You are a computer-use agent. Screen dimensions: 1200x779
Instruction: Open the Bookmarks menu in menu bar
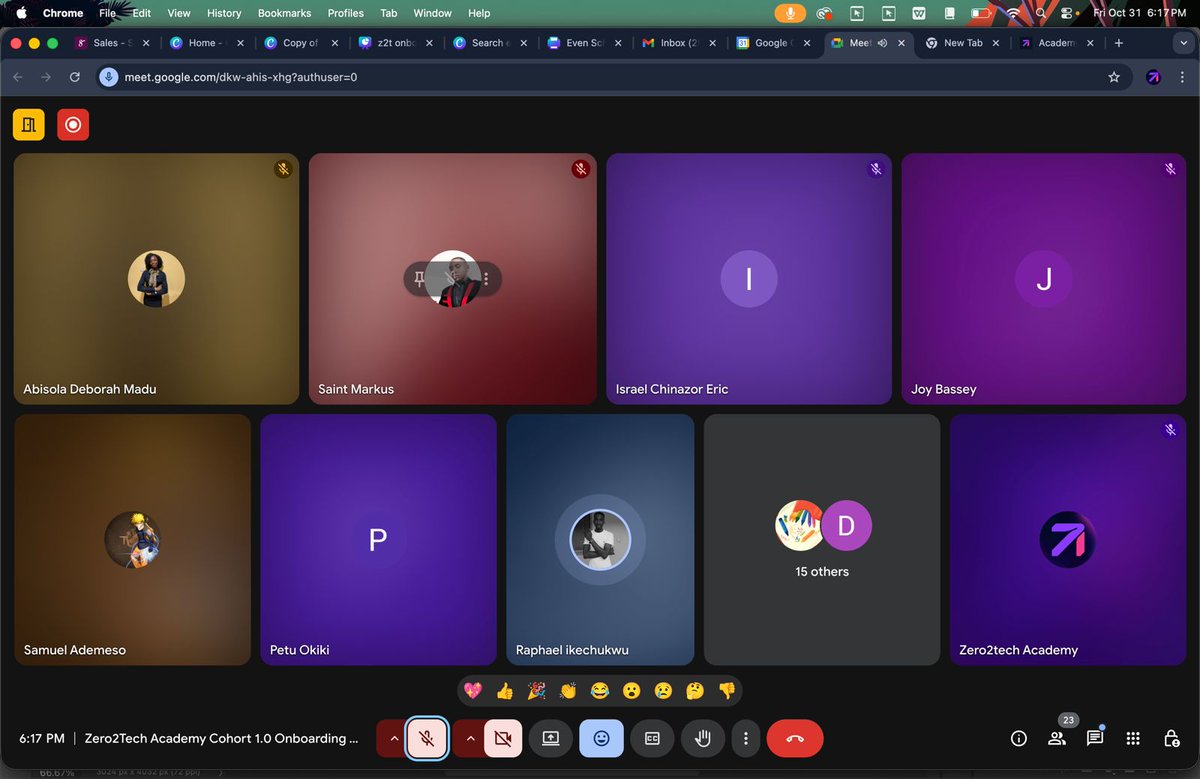point(284,13)
